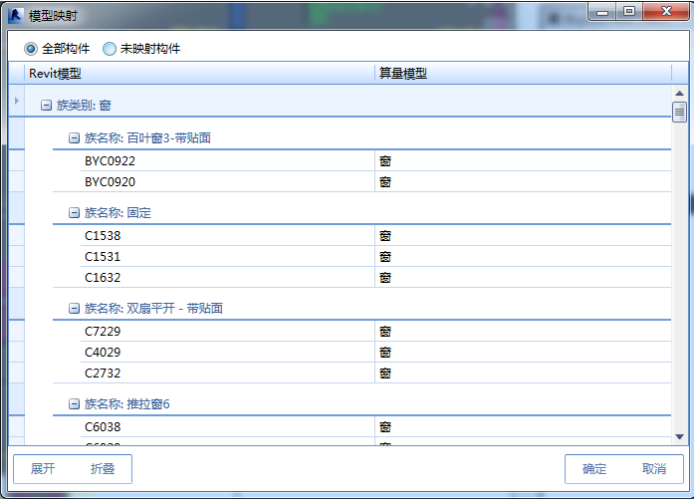
Task: Select the C1531 row
Action: tap(376, 257)
